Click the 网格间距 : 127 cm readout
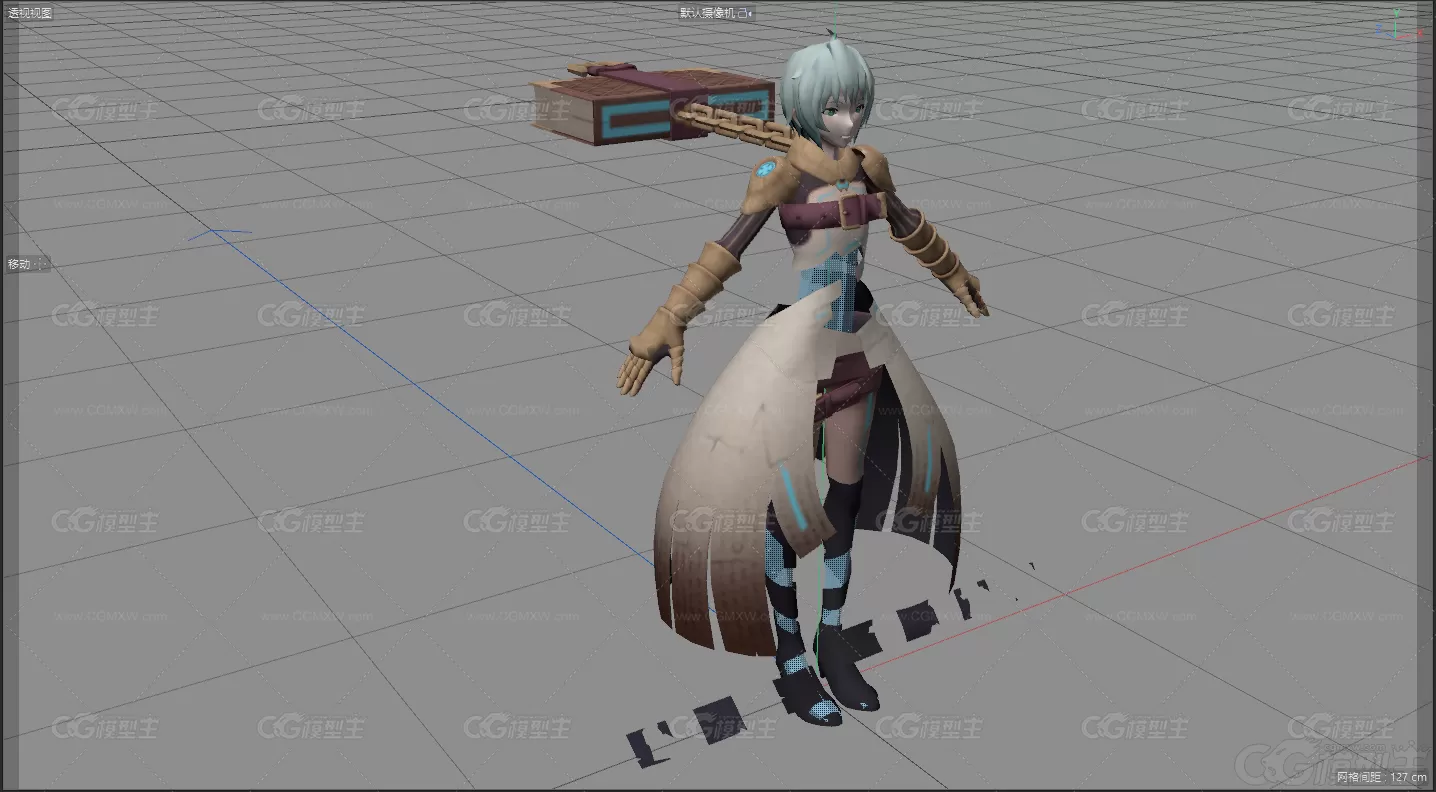The height and width of the screenshot is (792, 1436). 1382,777
